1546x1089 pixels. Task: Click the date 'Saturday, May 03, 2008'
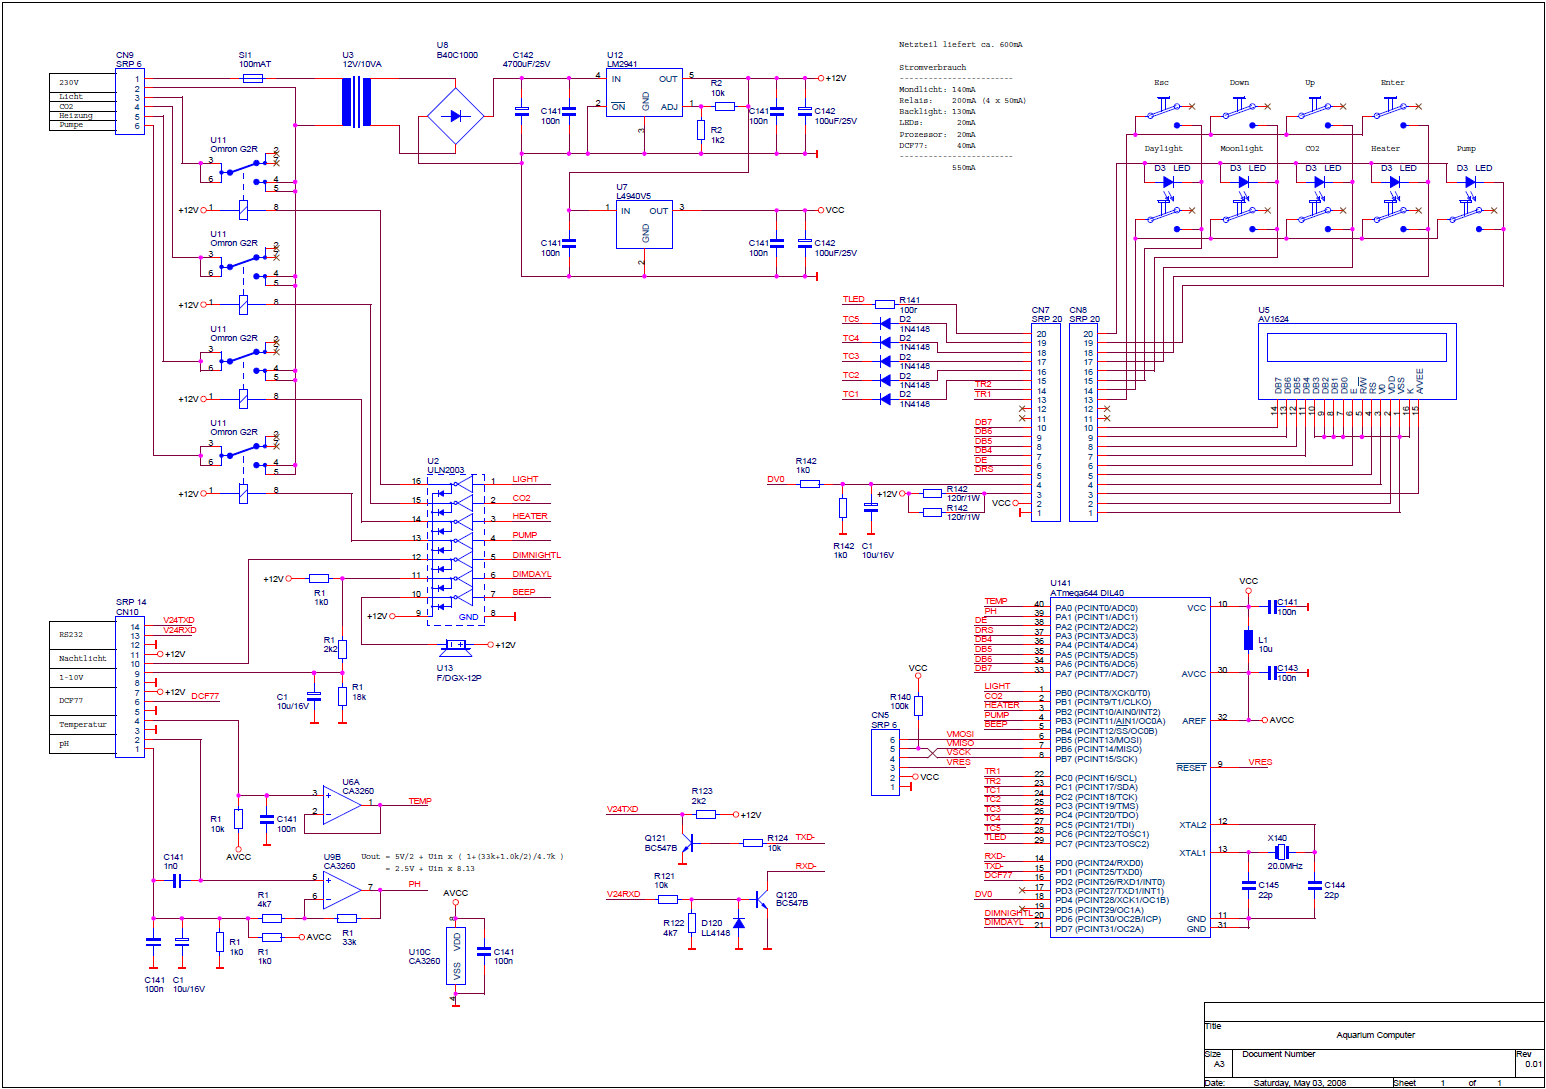tap(1299, 1083)
